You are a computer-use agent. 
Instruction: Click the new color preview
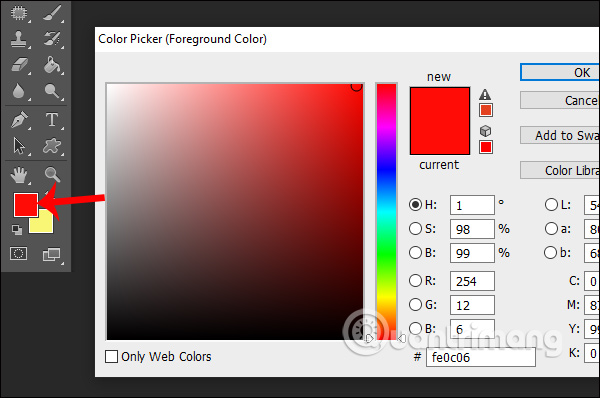pyautogui.click(x=440, y=104)
